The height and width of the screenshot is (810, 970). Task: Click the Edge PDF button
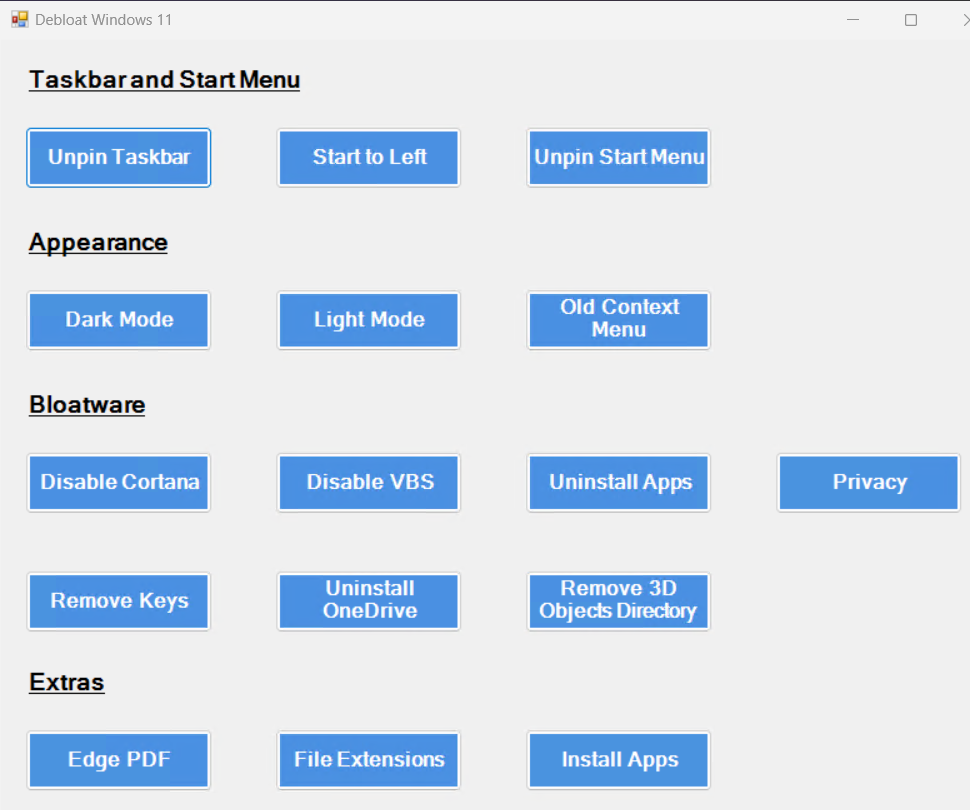coord(119,760)
